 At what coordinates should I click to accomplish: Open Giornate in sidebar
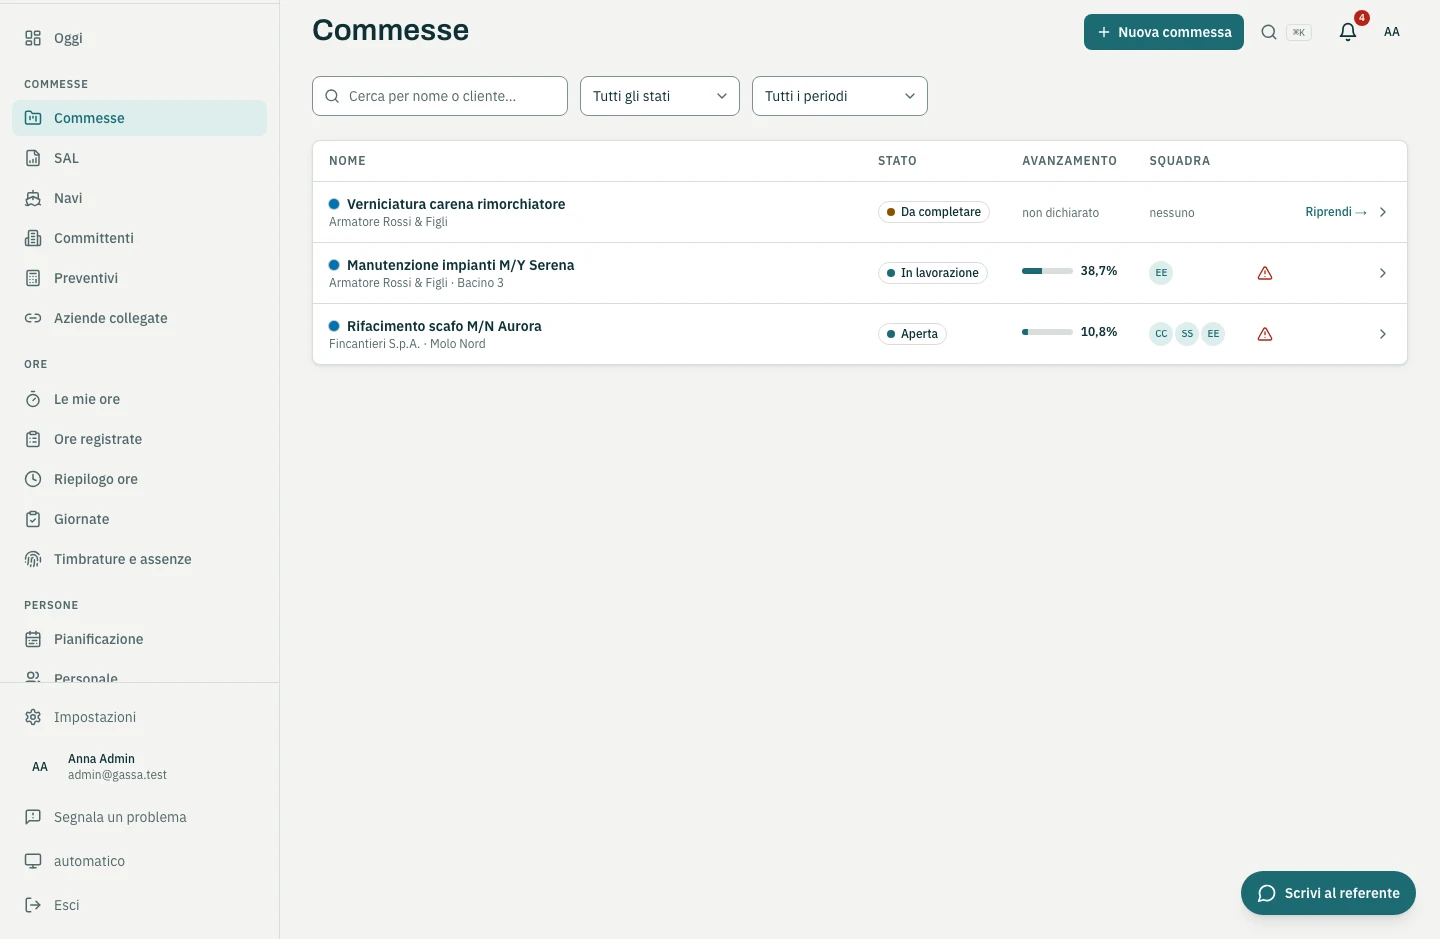[140, 519]
